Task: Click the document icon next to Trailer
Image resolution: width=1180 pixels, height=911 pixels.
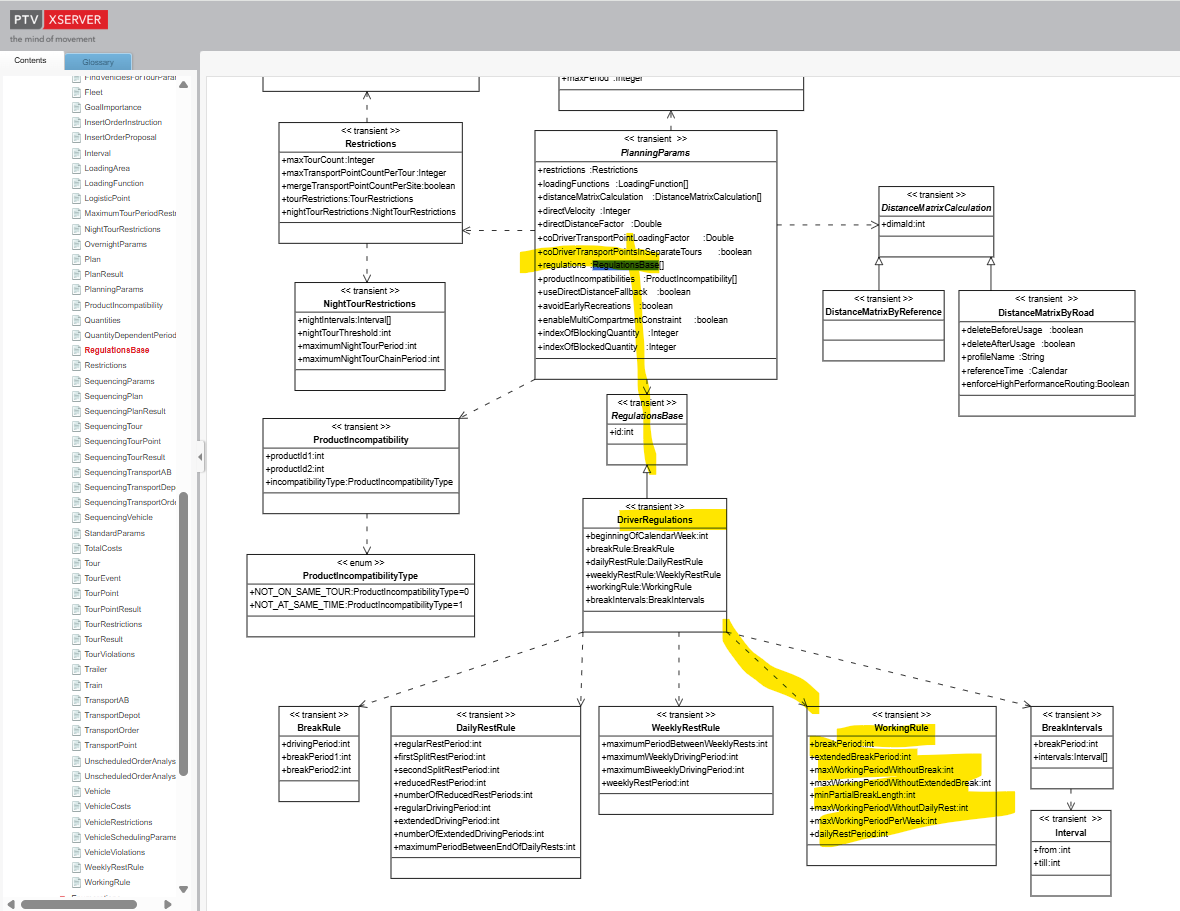Action: pyautogui.click(x=75, y=670)
